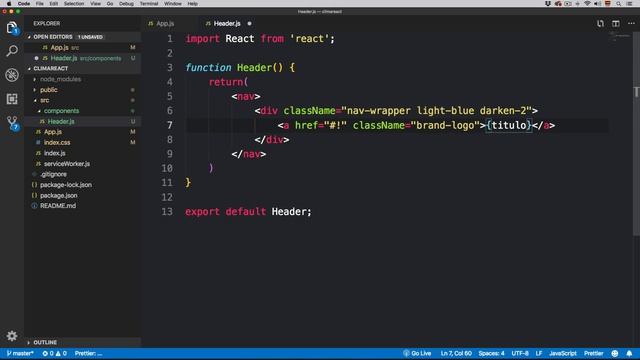The height and width of the screenshot is (360, 640).
Task: Open the Search view in activity bar
Action: [x=12, y=51]
